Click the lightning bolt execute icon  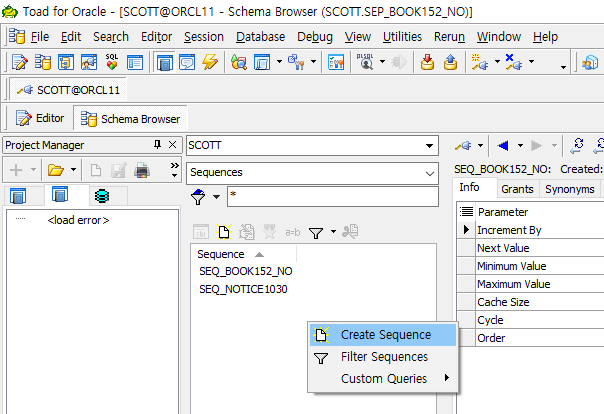click(210, 62)
